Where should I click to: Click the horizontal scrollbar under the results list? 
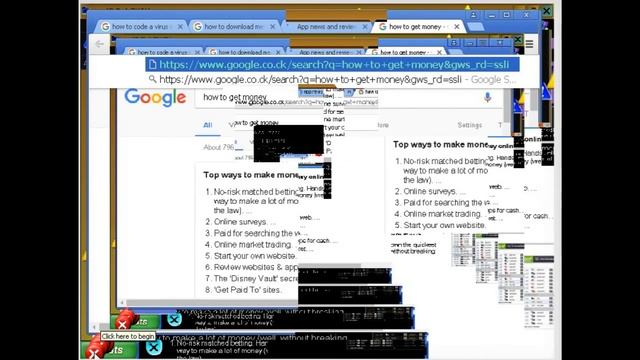[x=211, y=302]
